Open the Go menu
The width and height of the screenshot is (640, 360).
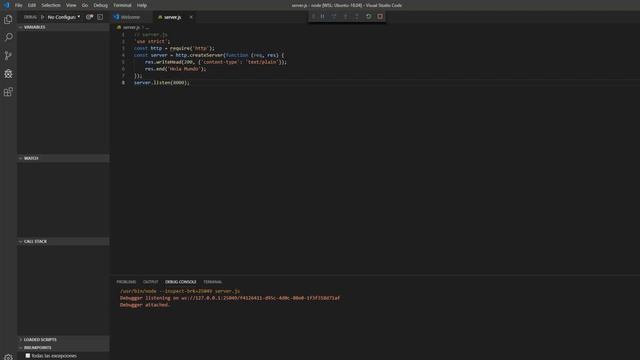point(85,5)
